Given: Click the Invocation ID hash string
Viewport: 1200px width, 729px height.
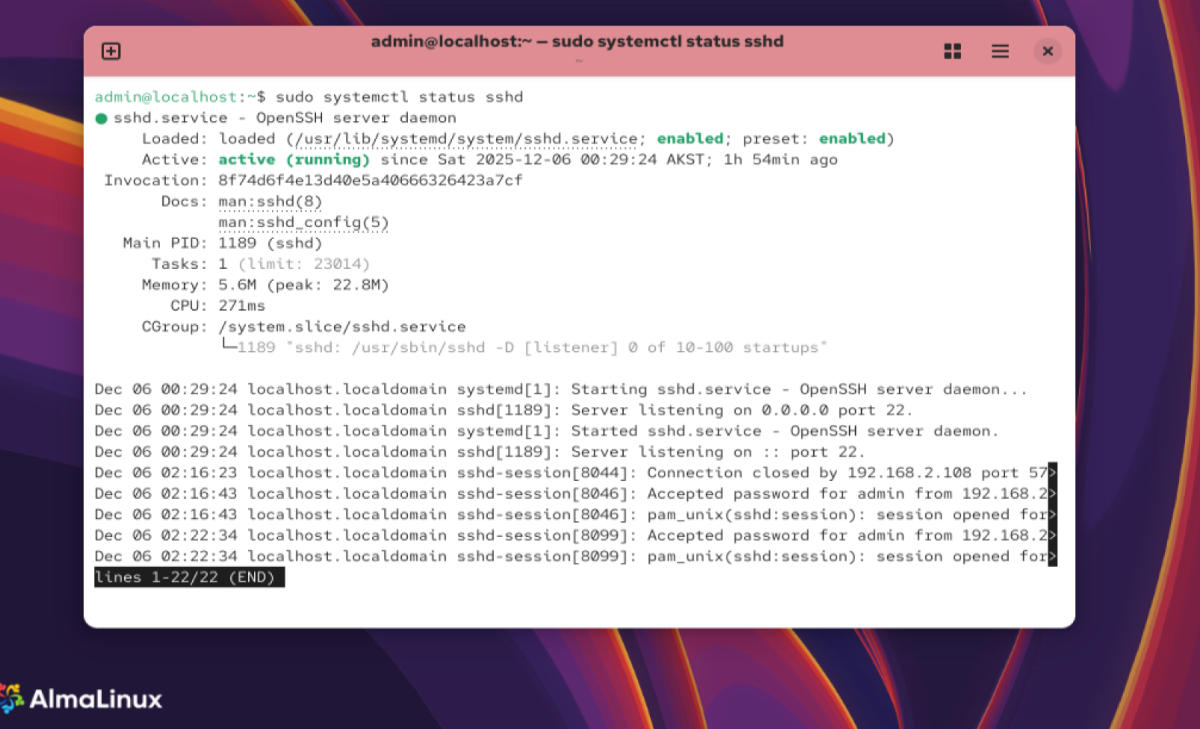Looking at the screenshot, I should pyautogui.click(x=370, y=180).
